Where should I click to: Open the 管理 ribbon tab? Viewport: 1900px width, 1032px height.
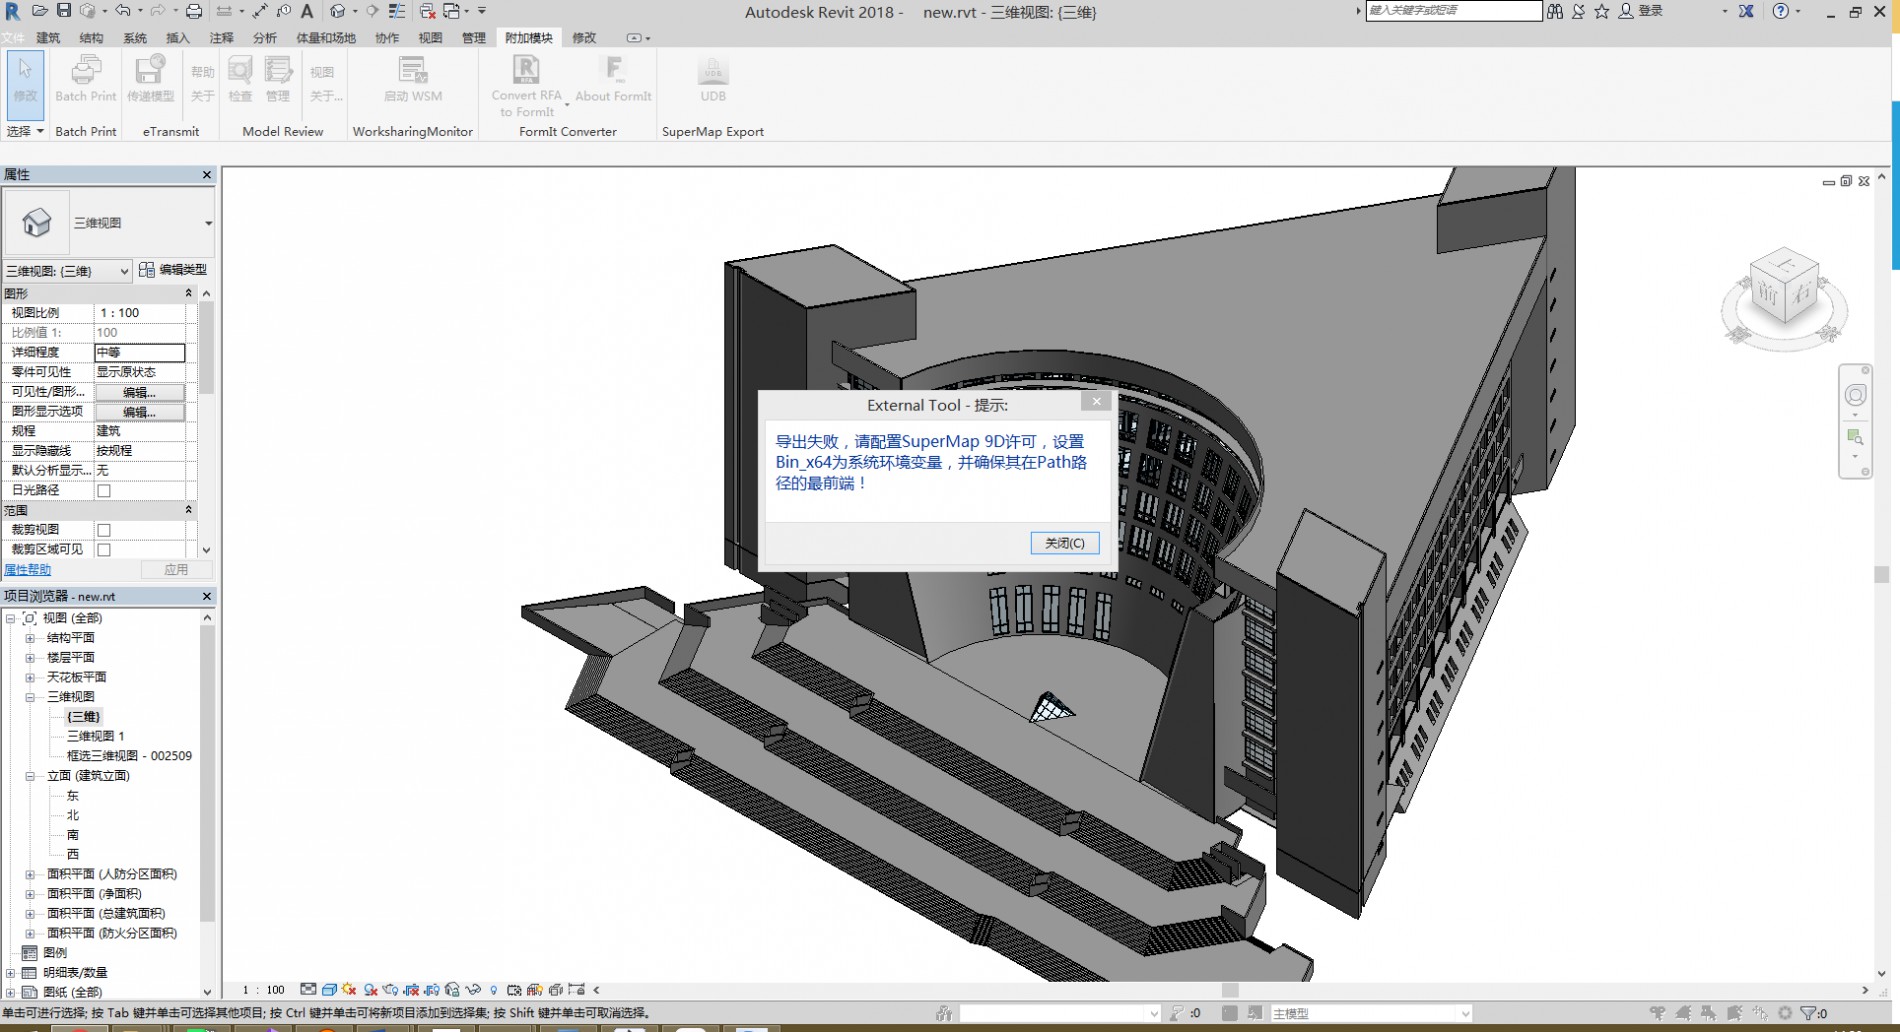[473, 38]
